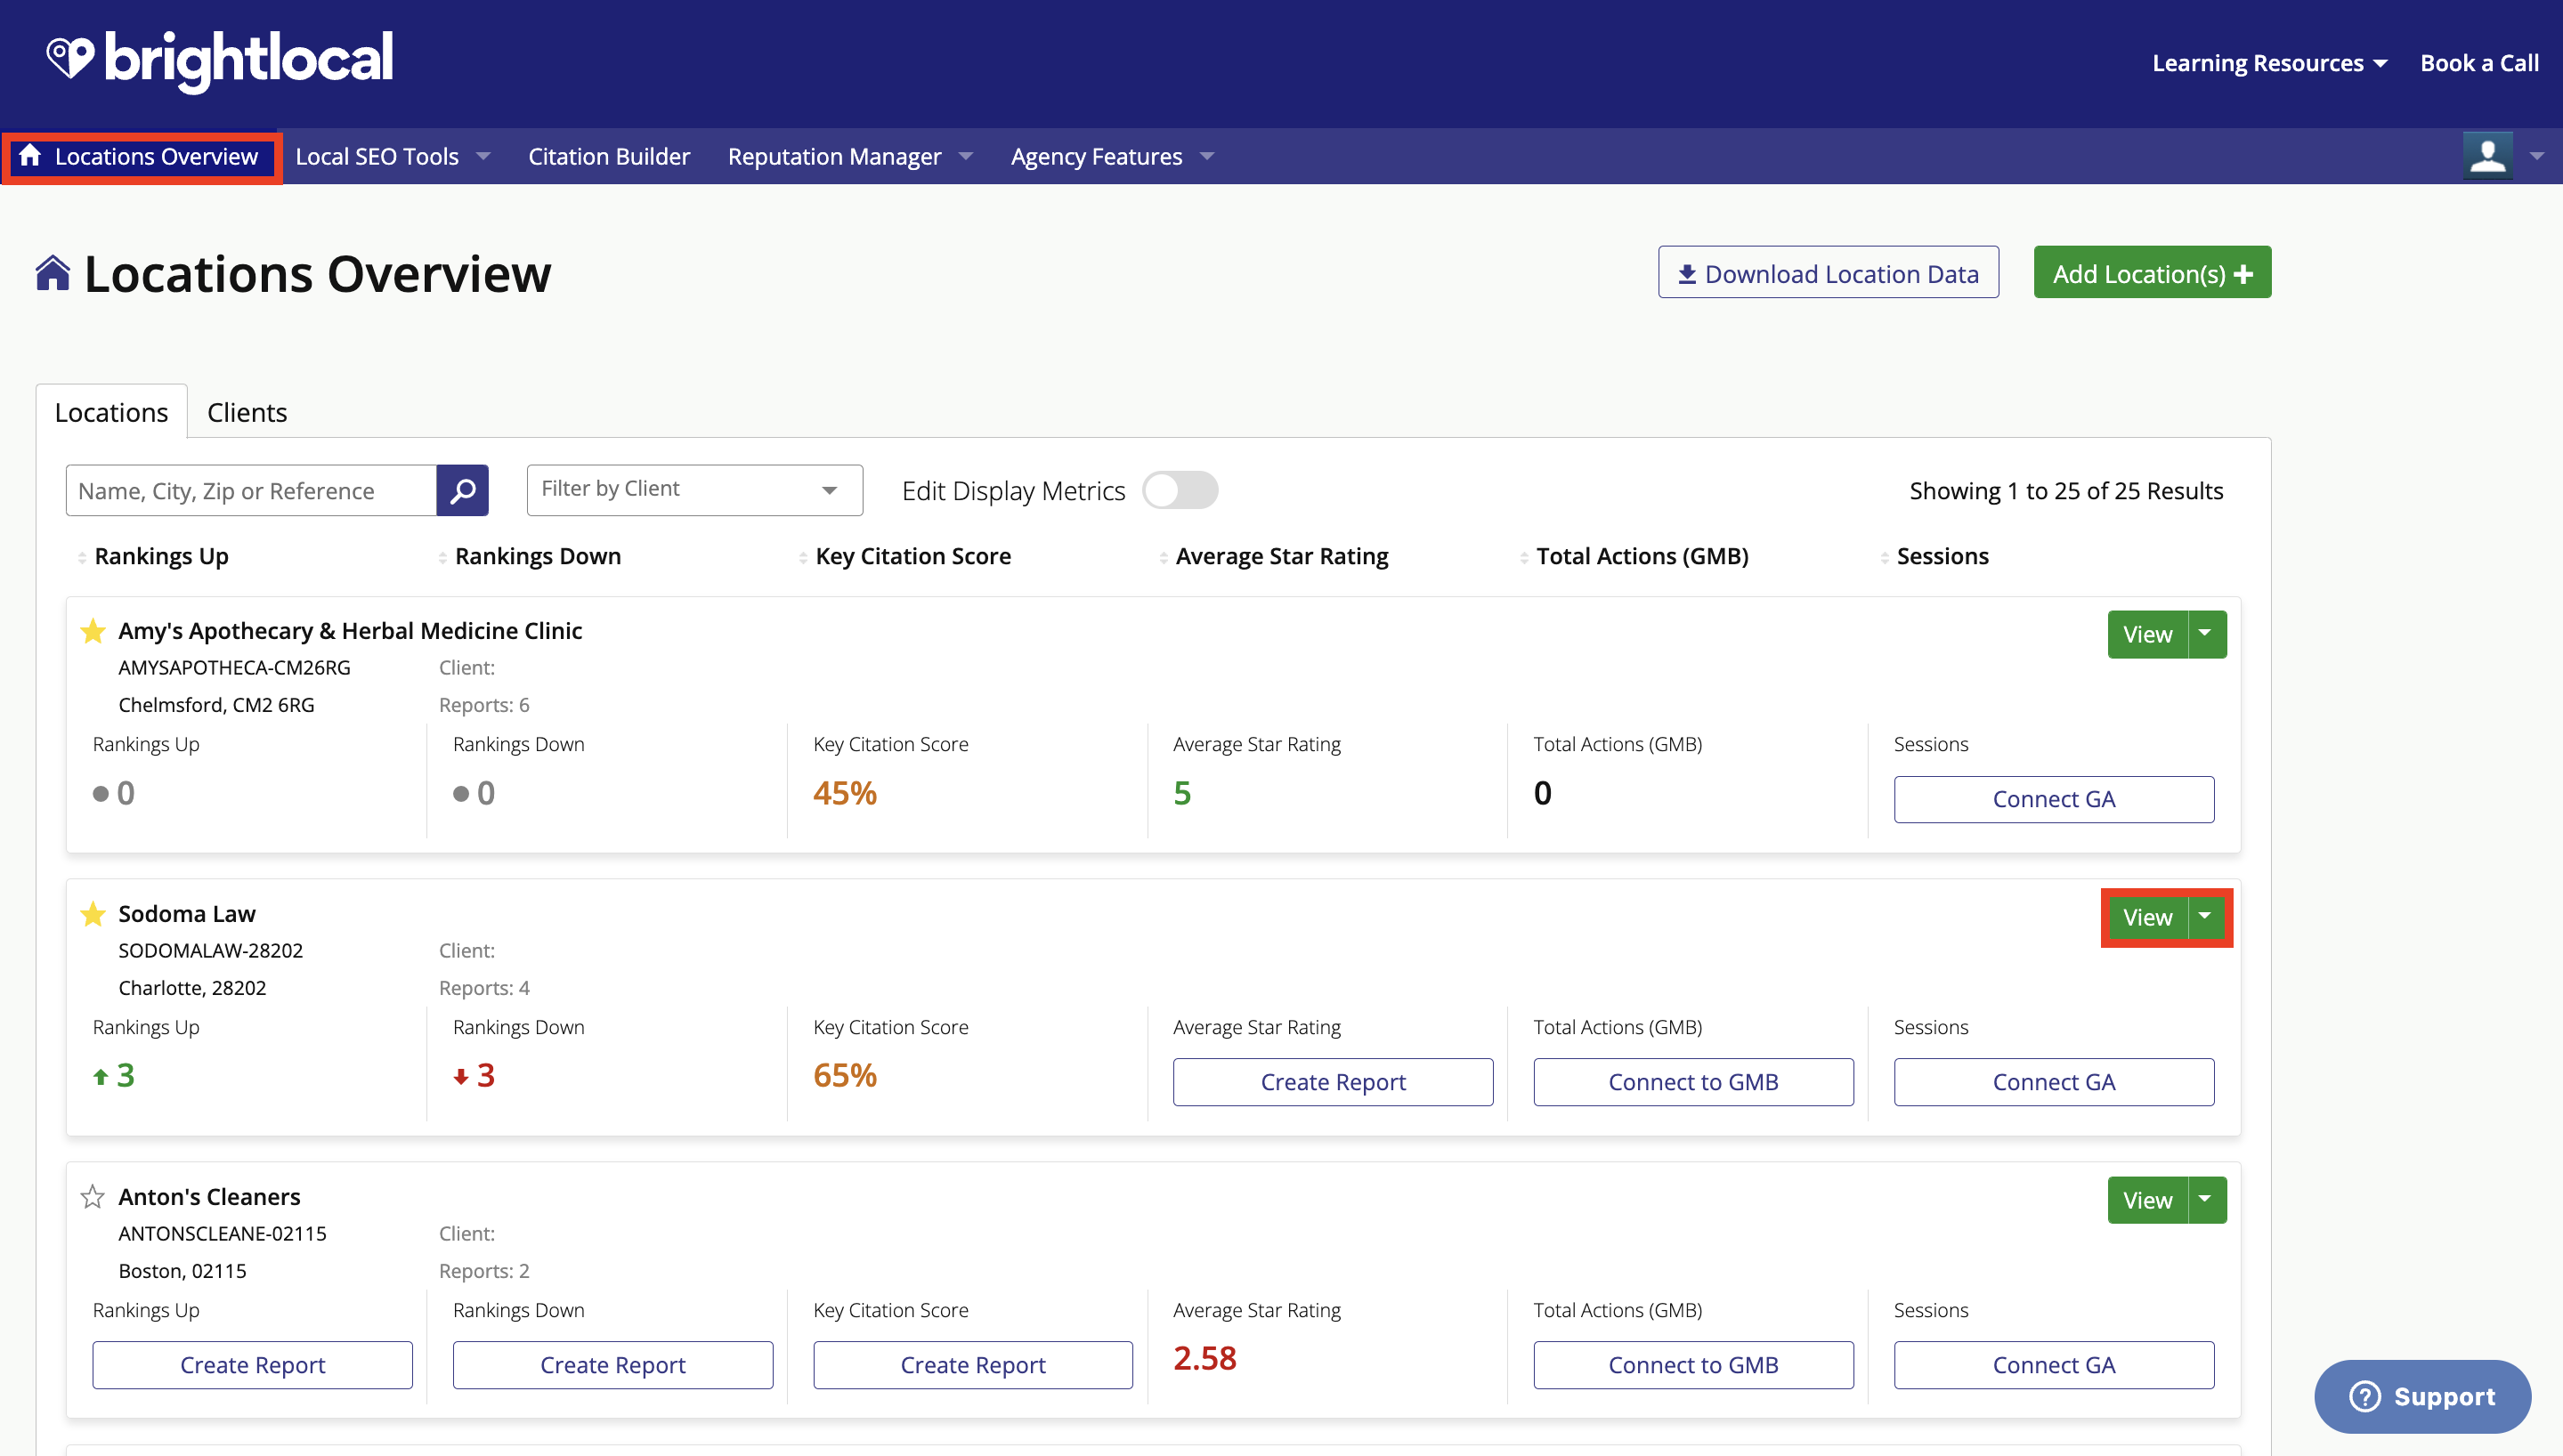Open View dropdown arrow for Anton's Cleaners
2563x1456 pixels.
click(2206, 1200)
